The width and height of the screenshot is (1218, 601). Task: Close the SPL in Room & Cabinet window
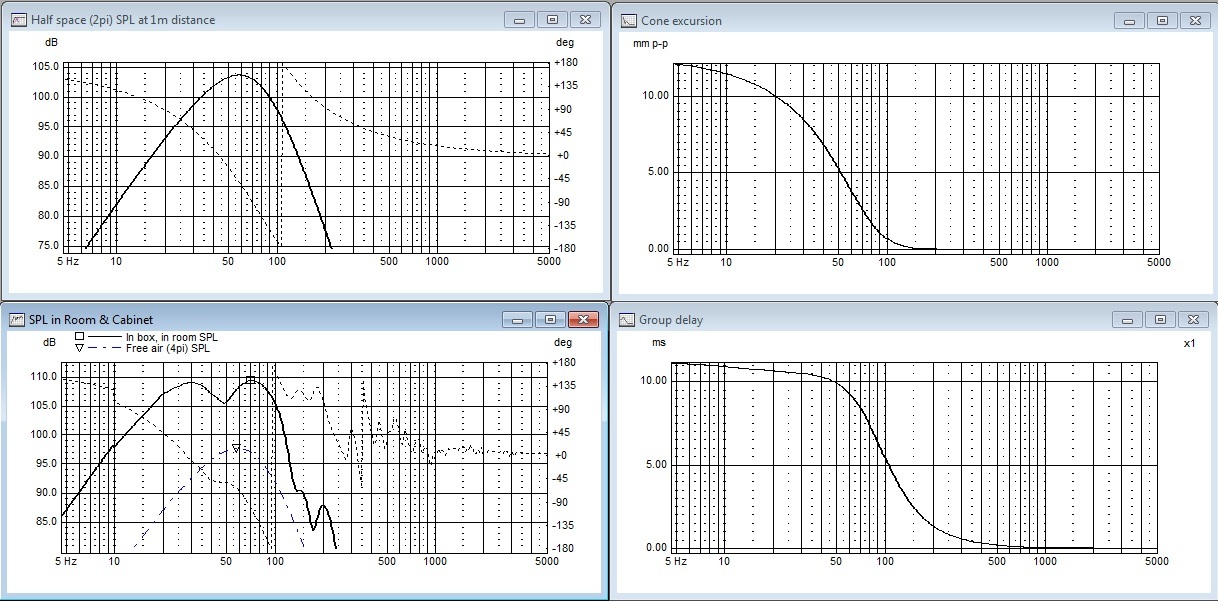(x=582, y=319)
